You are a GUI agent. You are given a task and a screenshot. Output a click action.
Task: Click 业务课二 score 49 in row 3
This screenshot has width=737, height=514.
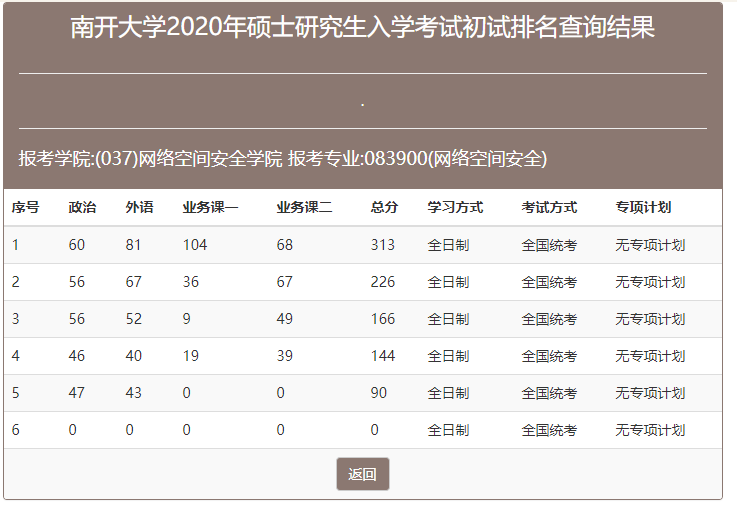284,319
